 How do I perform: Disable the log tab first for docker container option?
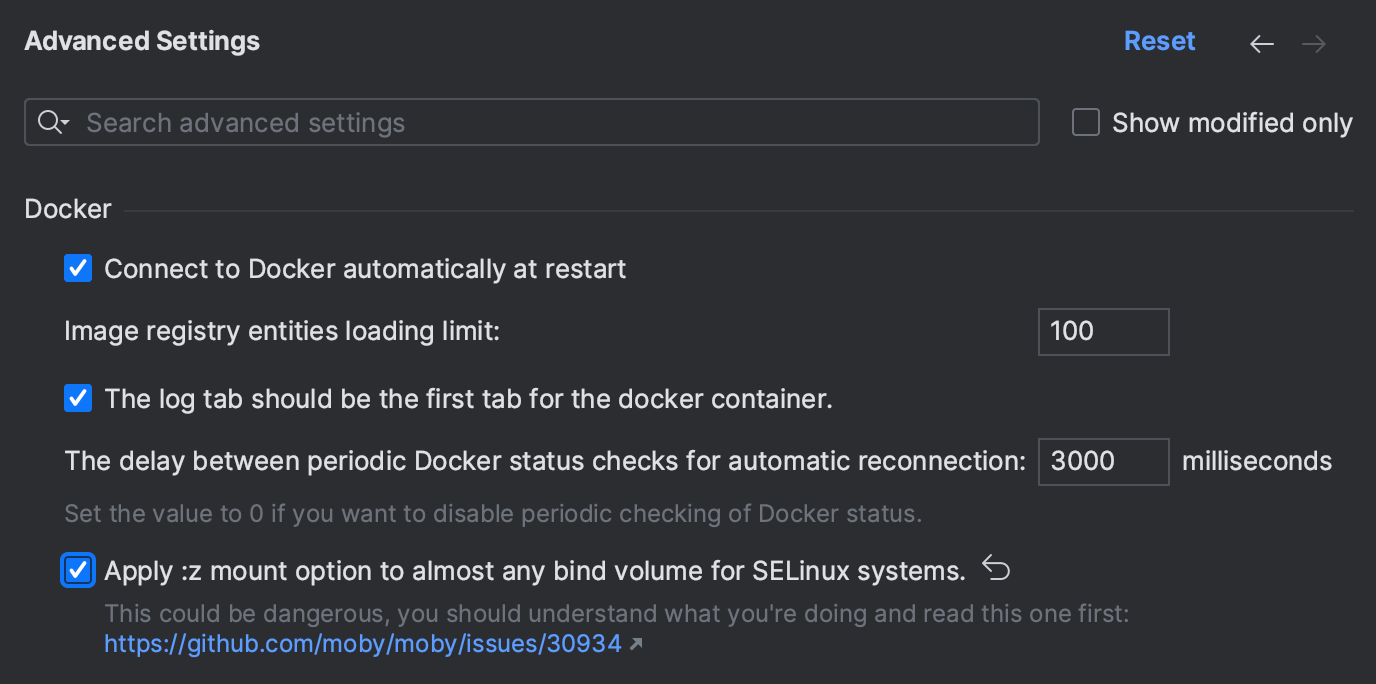click(78, 398)
